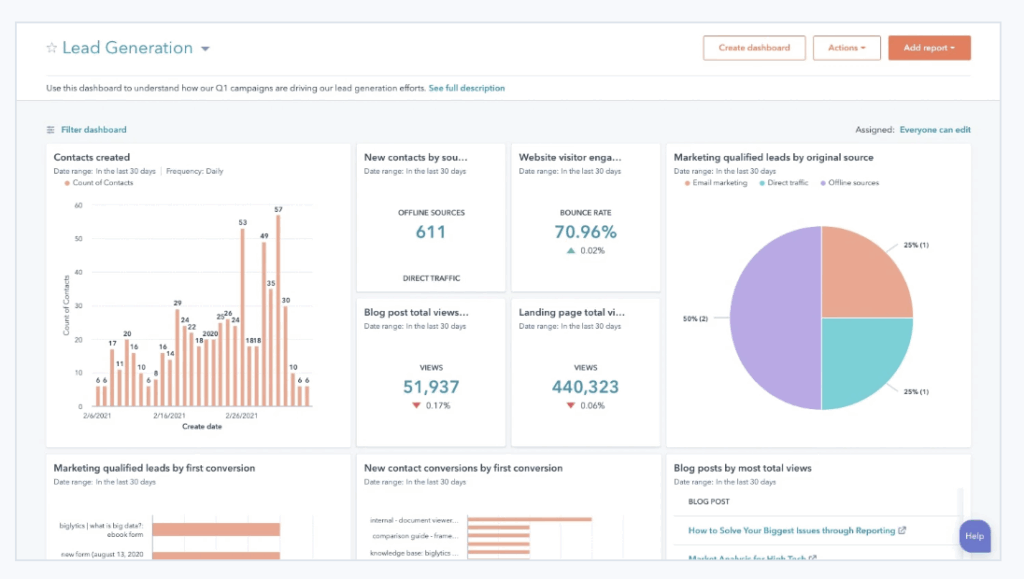Screen dimensions: 1024x579
Task: Click the down triangle next to 0.17%
Action: tap(416, 405)
